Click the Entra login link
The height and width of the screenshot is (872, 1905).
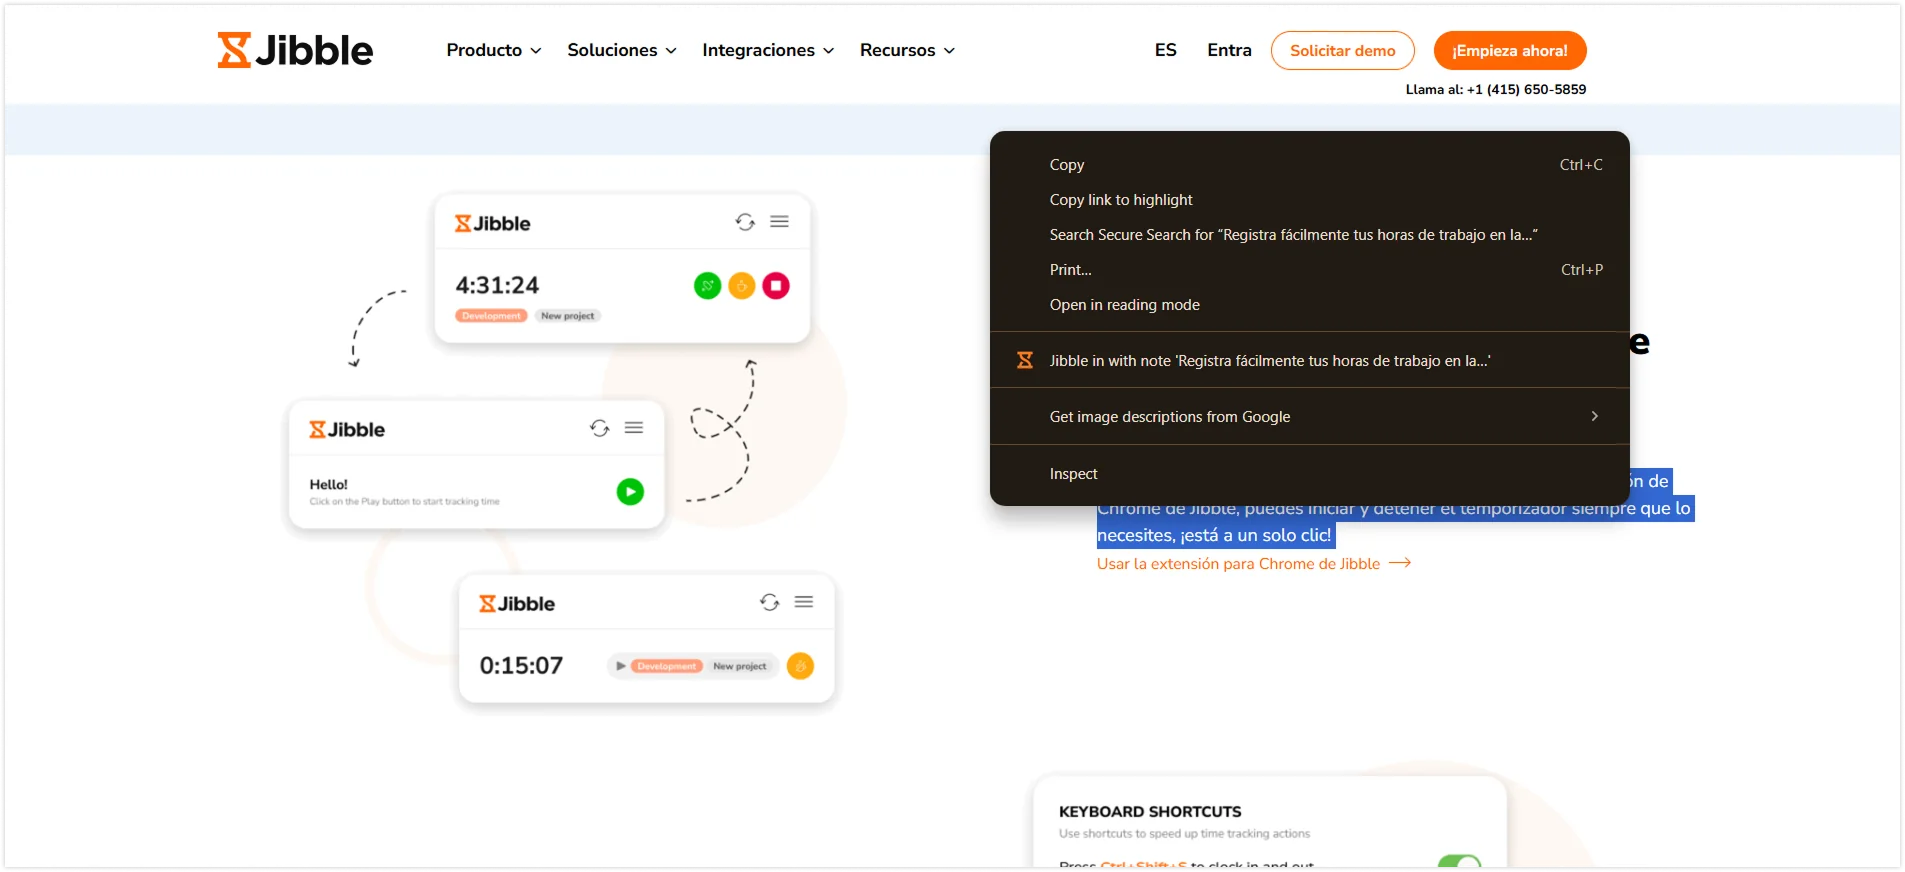[x=1229, y=50]
